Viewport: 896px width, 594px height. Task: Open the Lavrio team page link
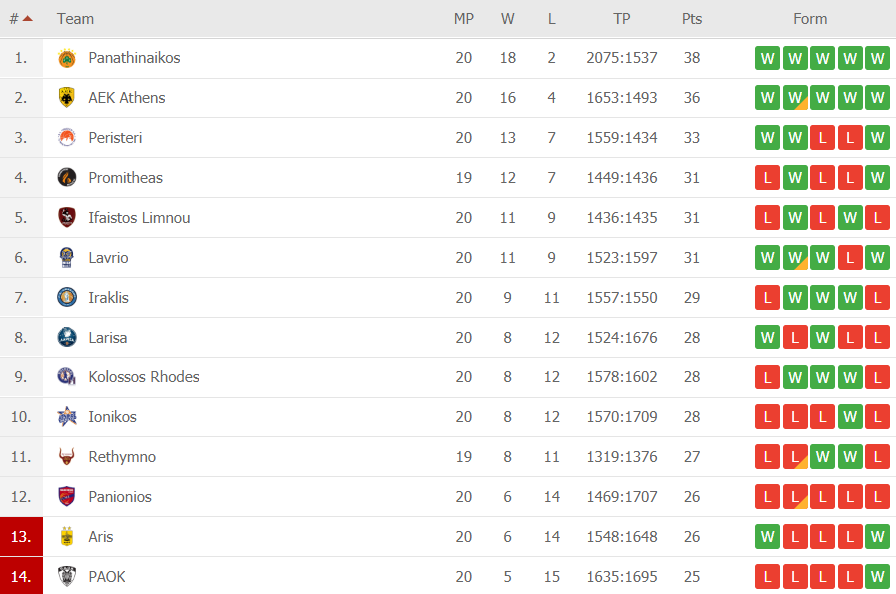click(108, 258)
